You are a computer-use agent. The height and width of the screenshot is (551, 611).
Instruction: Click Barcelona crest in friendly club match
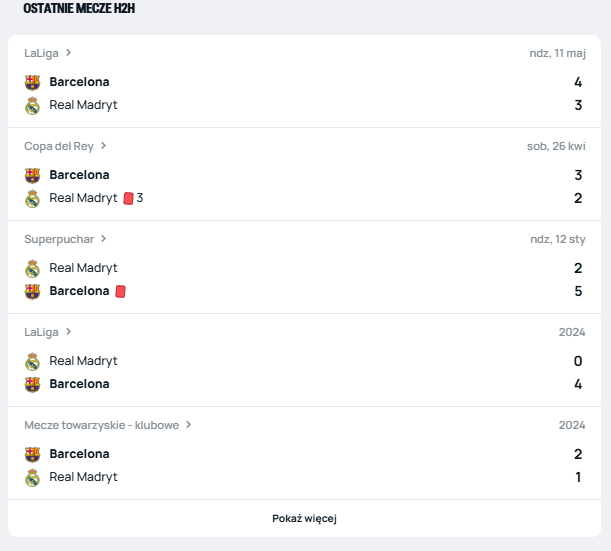(x=32, y=454)
